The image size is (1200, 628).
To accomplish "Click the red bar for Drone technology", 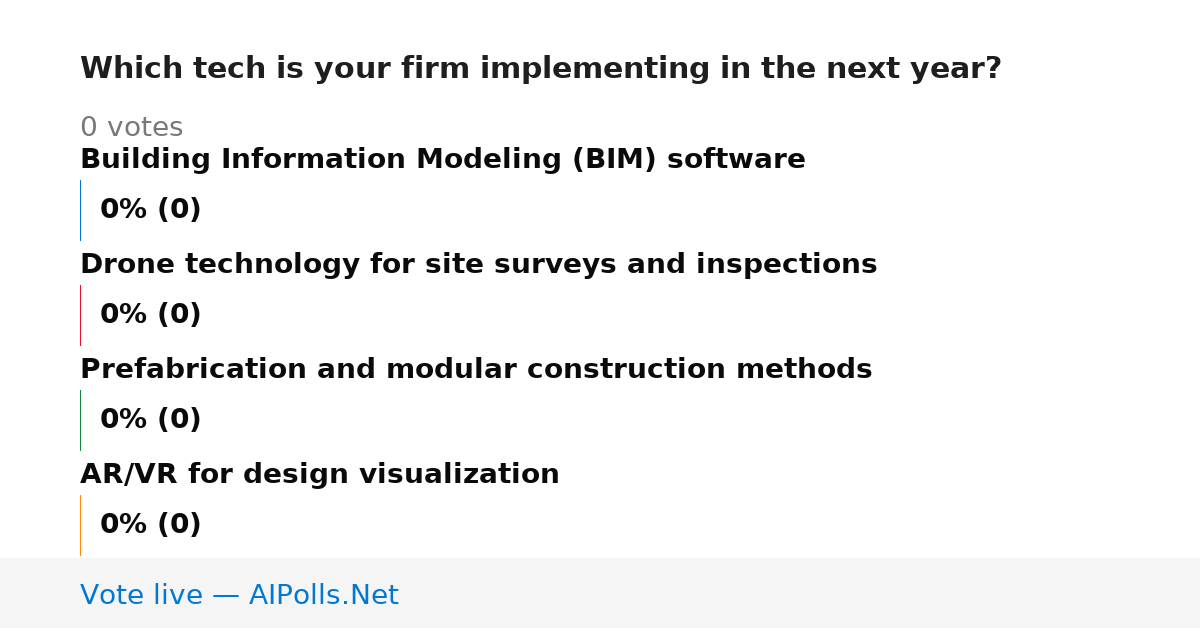I will click(80, 315).
